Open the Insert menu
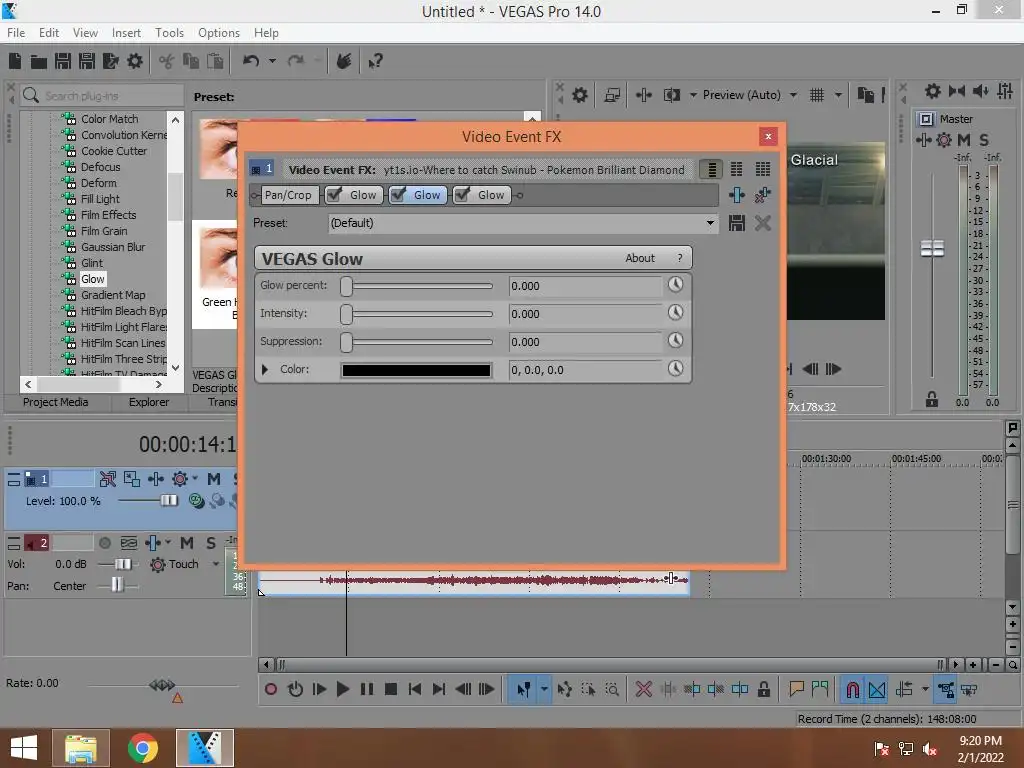This screenshot has height=768, width=1024. tap(126, 33)
